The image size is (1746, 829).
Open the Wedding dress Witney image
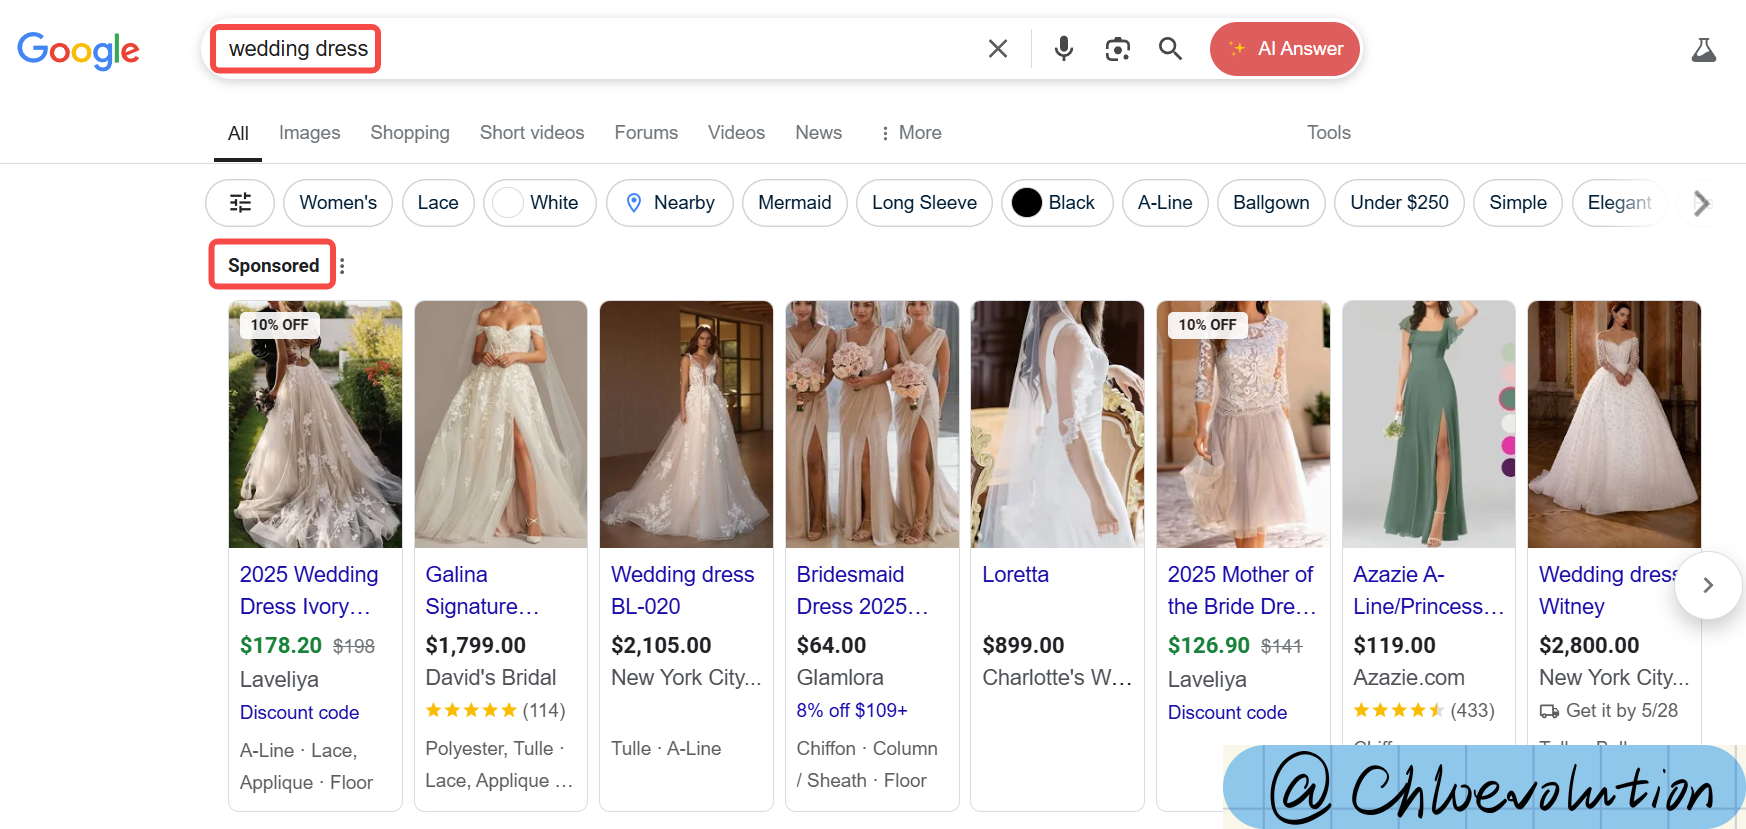(1614, 424)
